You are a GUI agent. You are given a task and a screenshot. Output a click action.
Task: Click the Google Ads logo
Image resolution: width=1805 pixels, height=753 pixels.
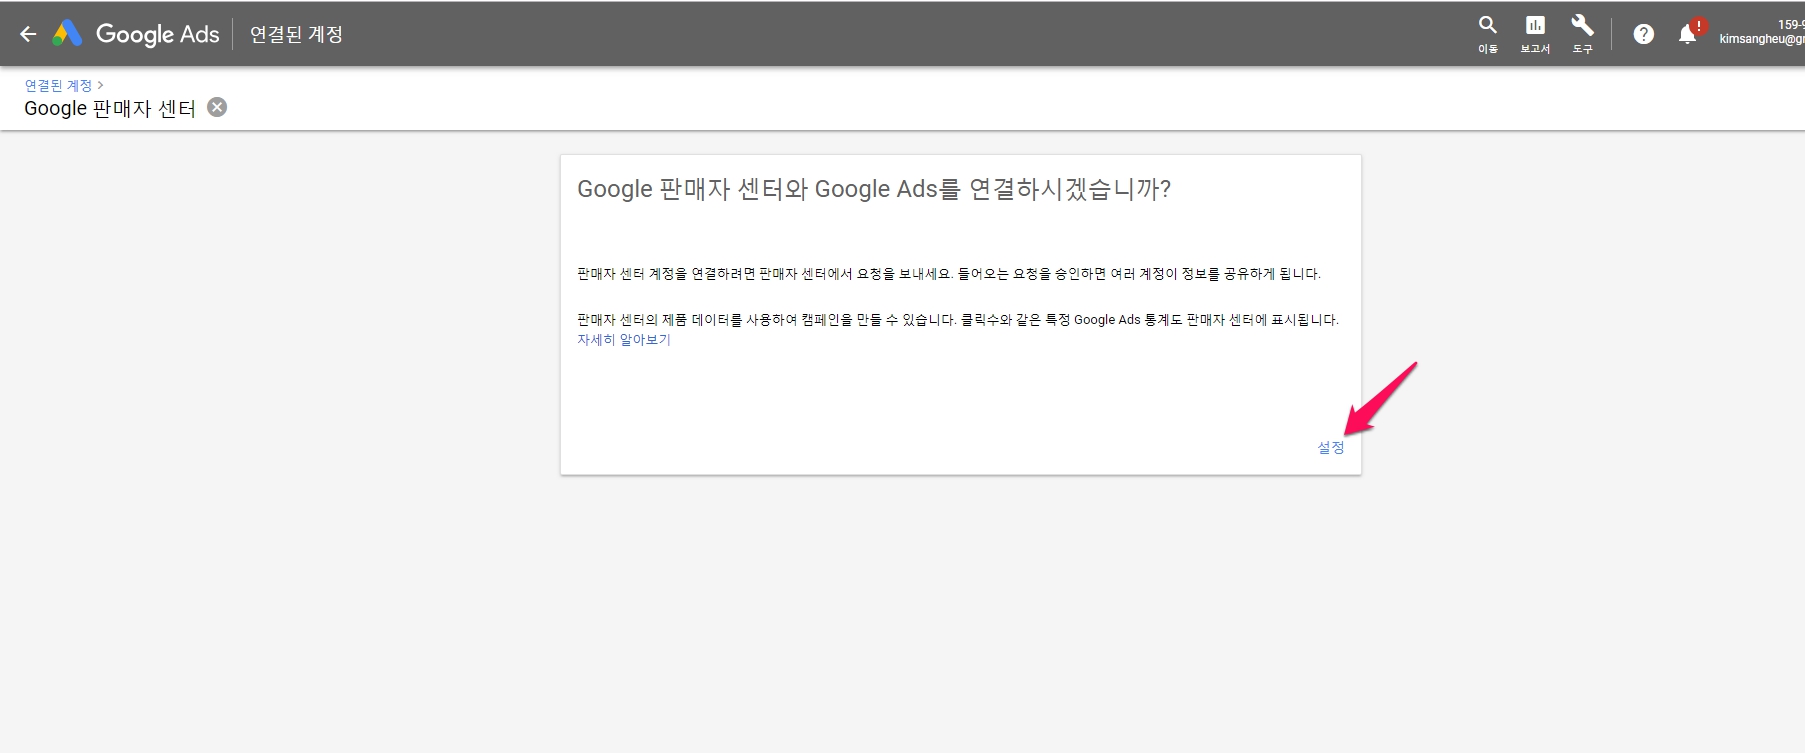pyautogui.click(x=136, y=34)
